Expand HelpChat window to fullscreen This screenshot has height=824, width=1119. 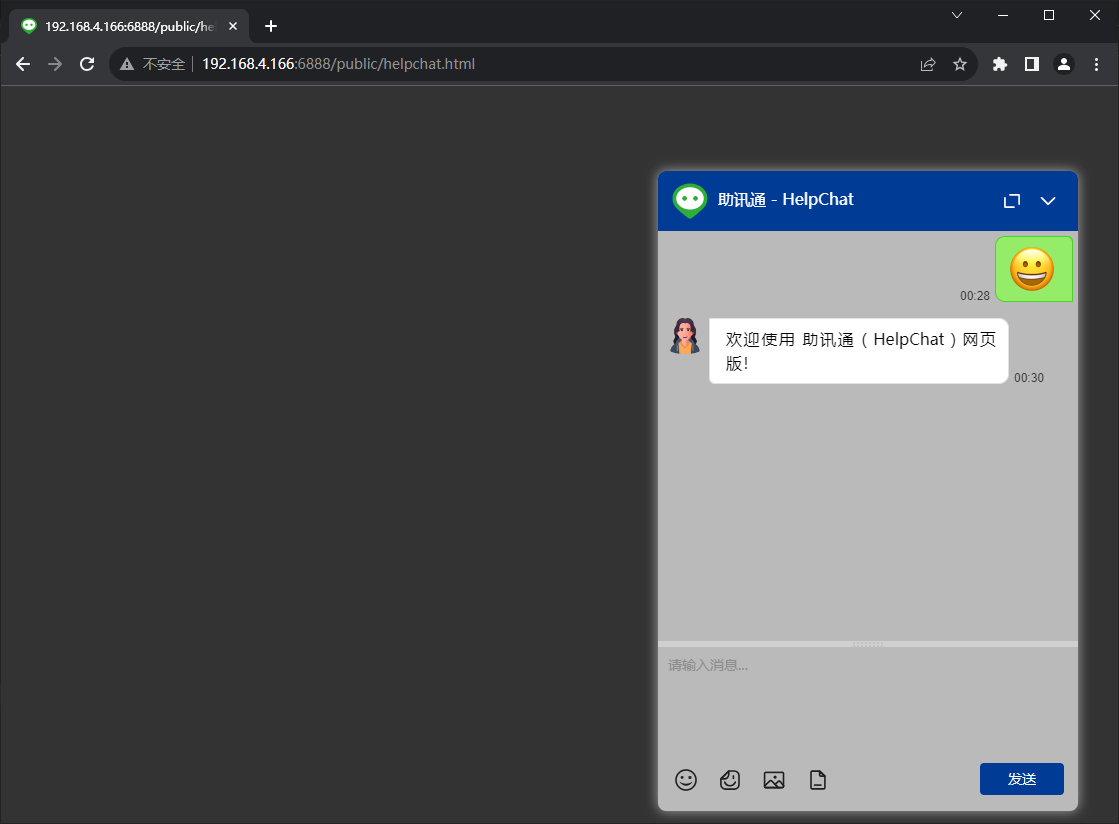tap(1012, 201)
